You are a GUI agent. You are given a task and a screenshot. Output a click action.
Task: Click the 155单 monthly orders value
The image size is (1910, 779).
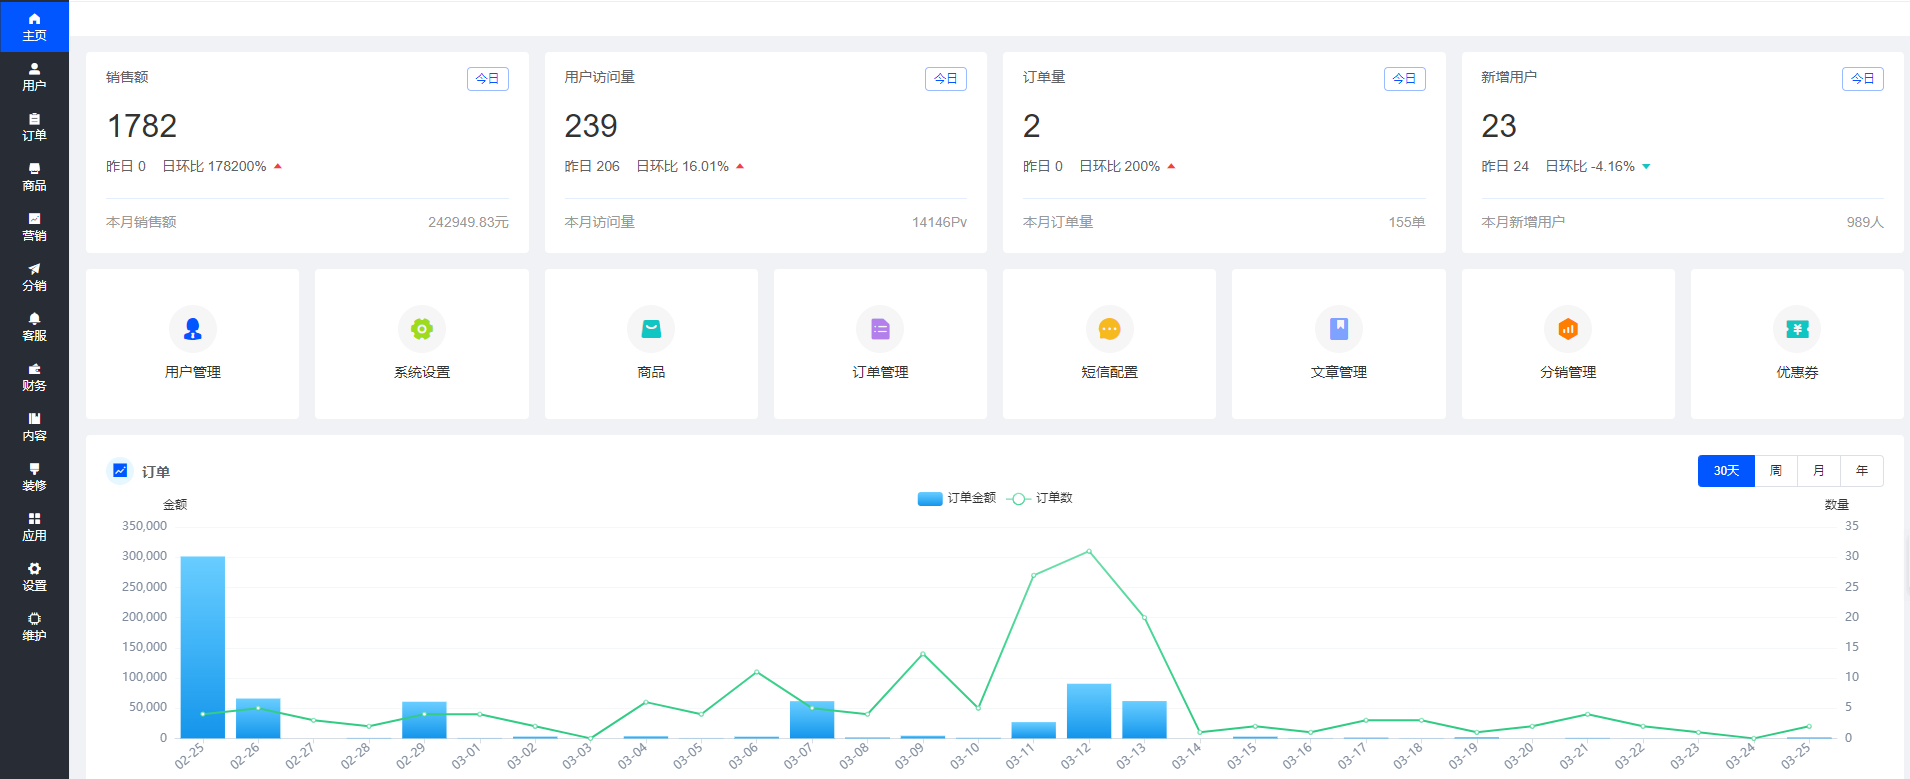[1407, 222]
